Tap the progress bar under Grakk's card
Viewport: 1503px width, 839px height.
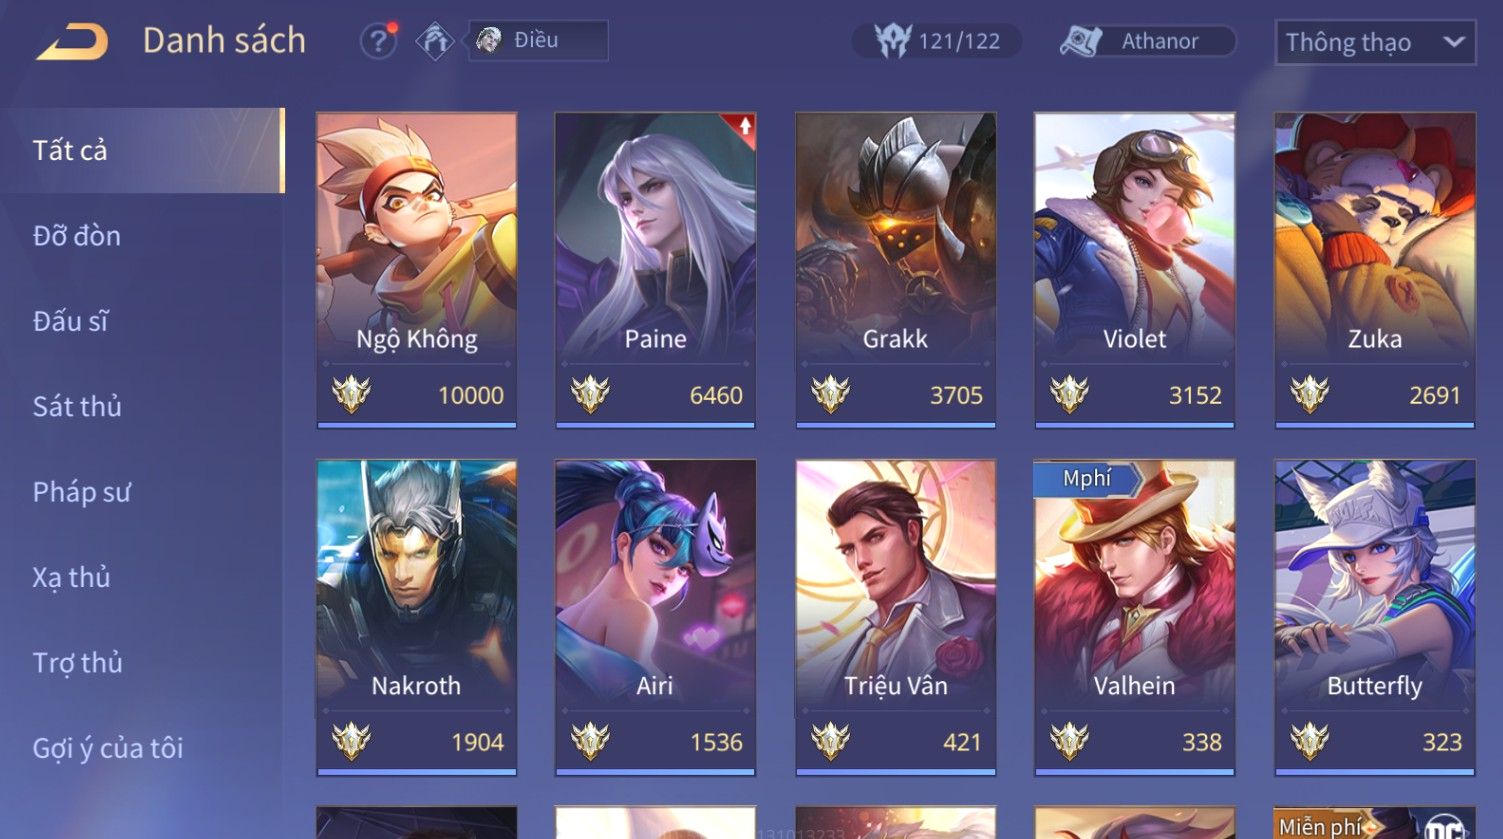point(895,425)
